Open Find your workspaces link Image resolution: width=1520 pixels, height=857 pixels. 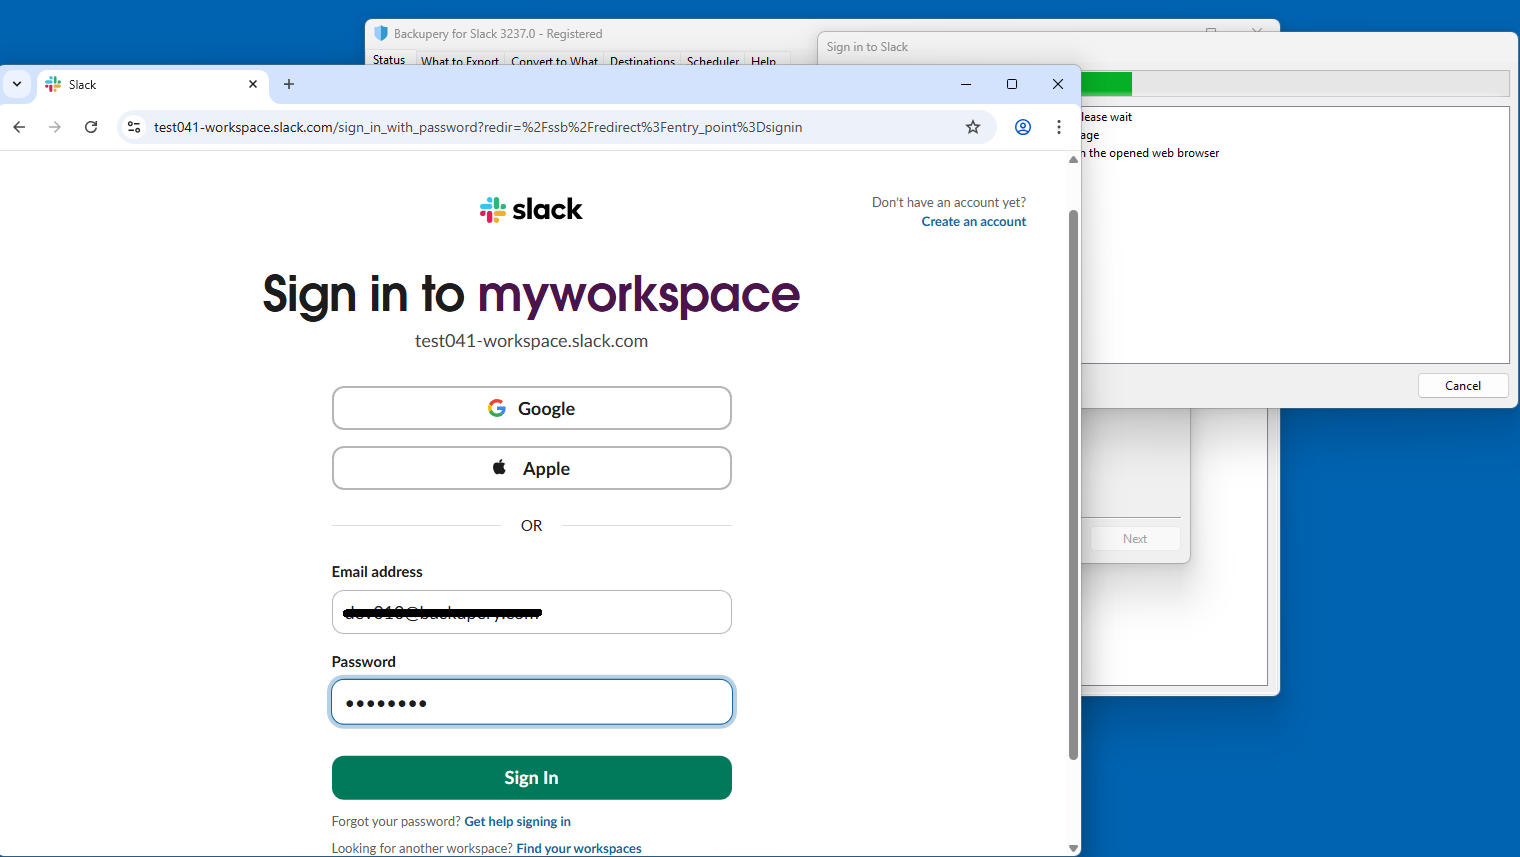coord(579,848)
